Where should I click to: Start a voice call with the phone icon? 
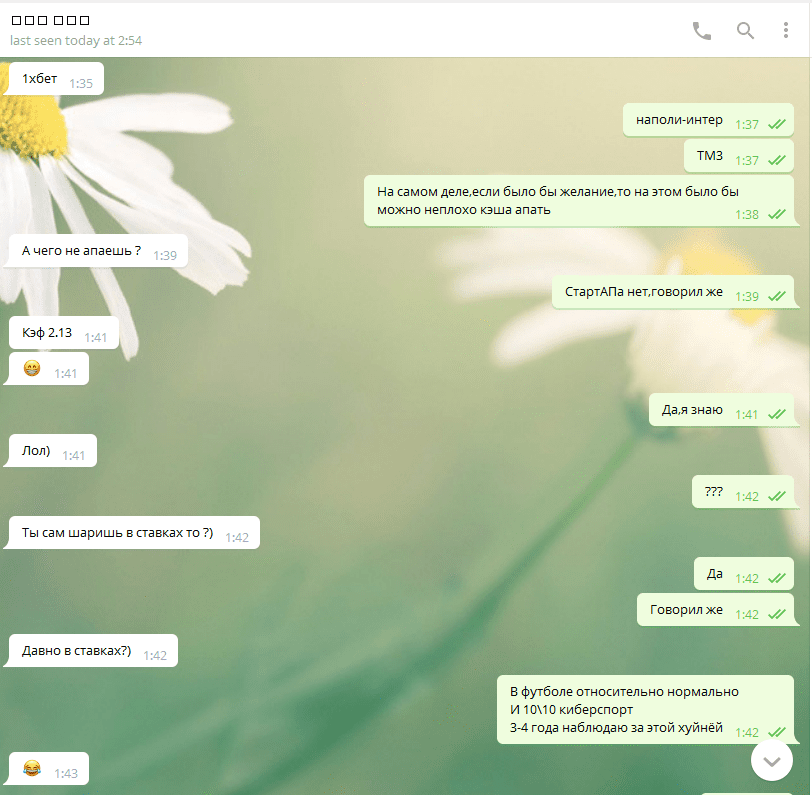702,30
